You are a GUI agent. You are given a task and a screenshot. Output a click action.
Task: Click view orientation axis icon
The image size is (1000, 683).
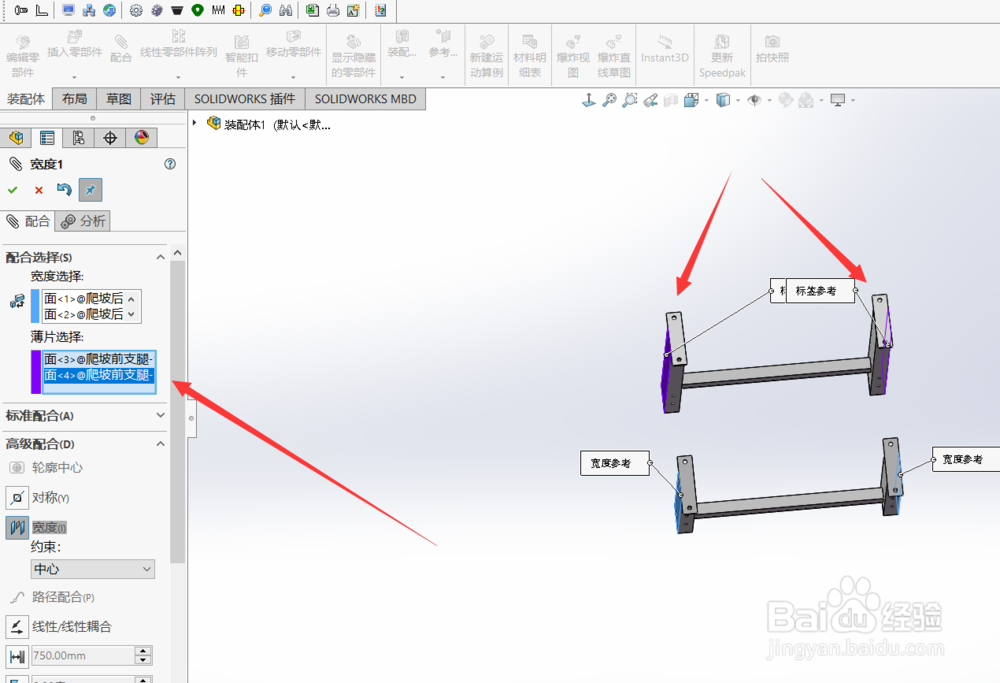[589, 100]
